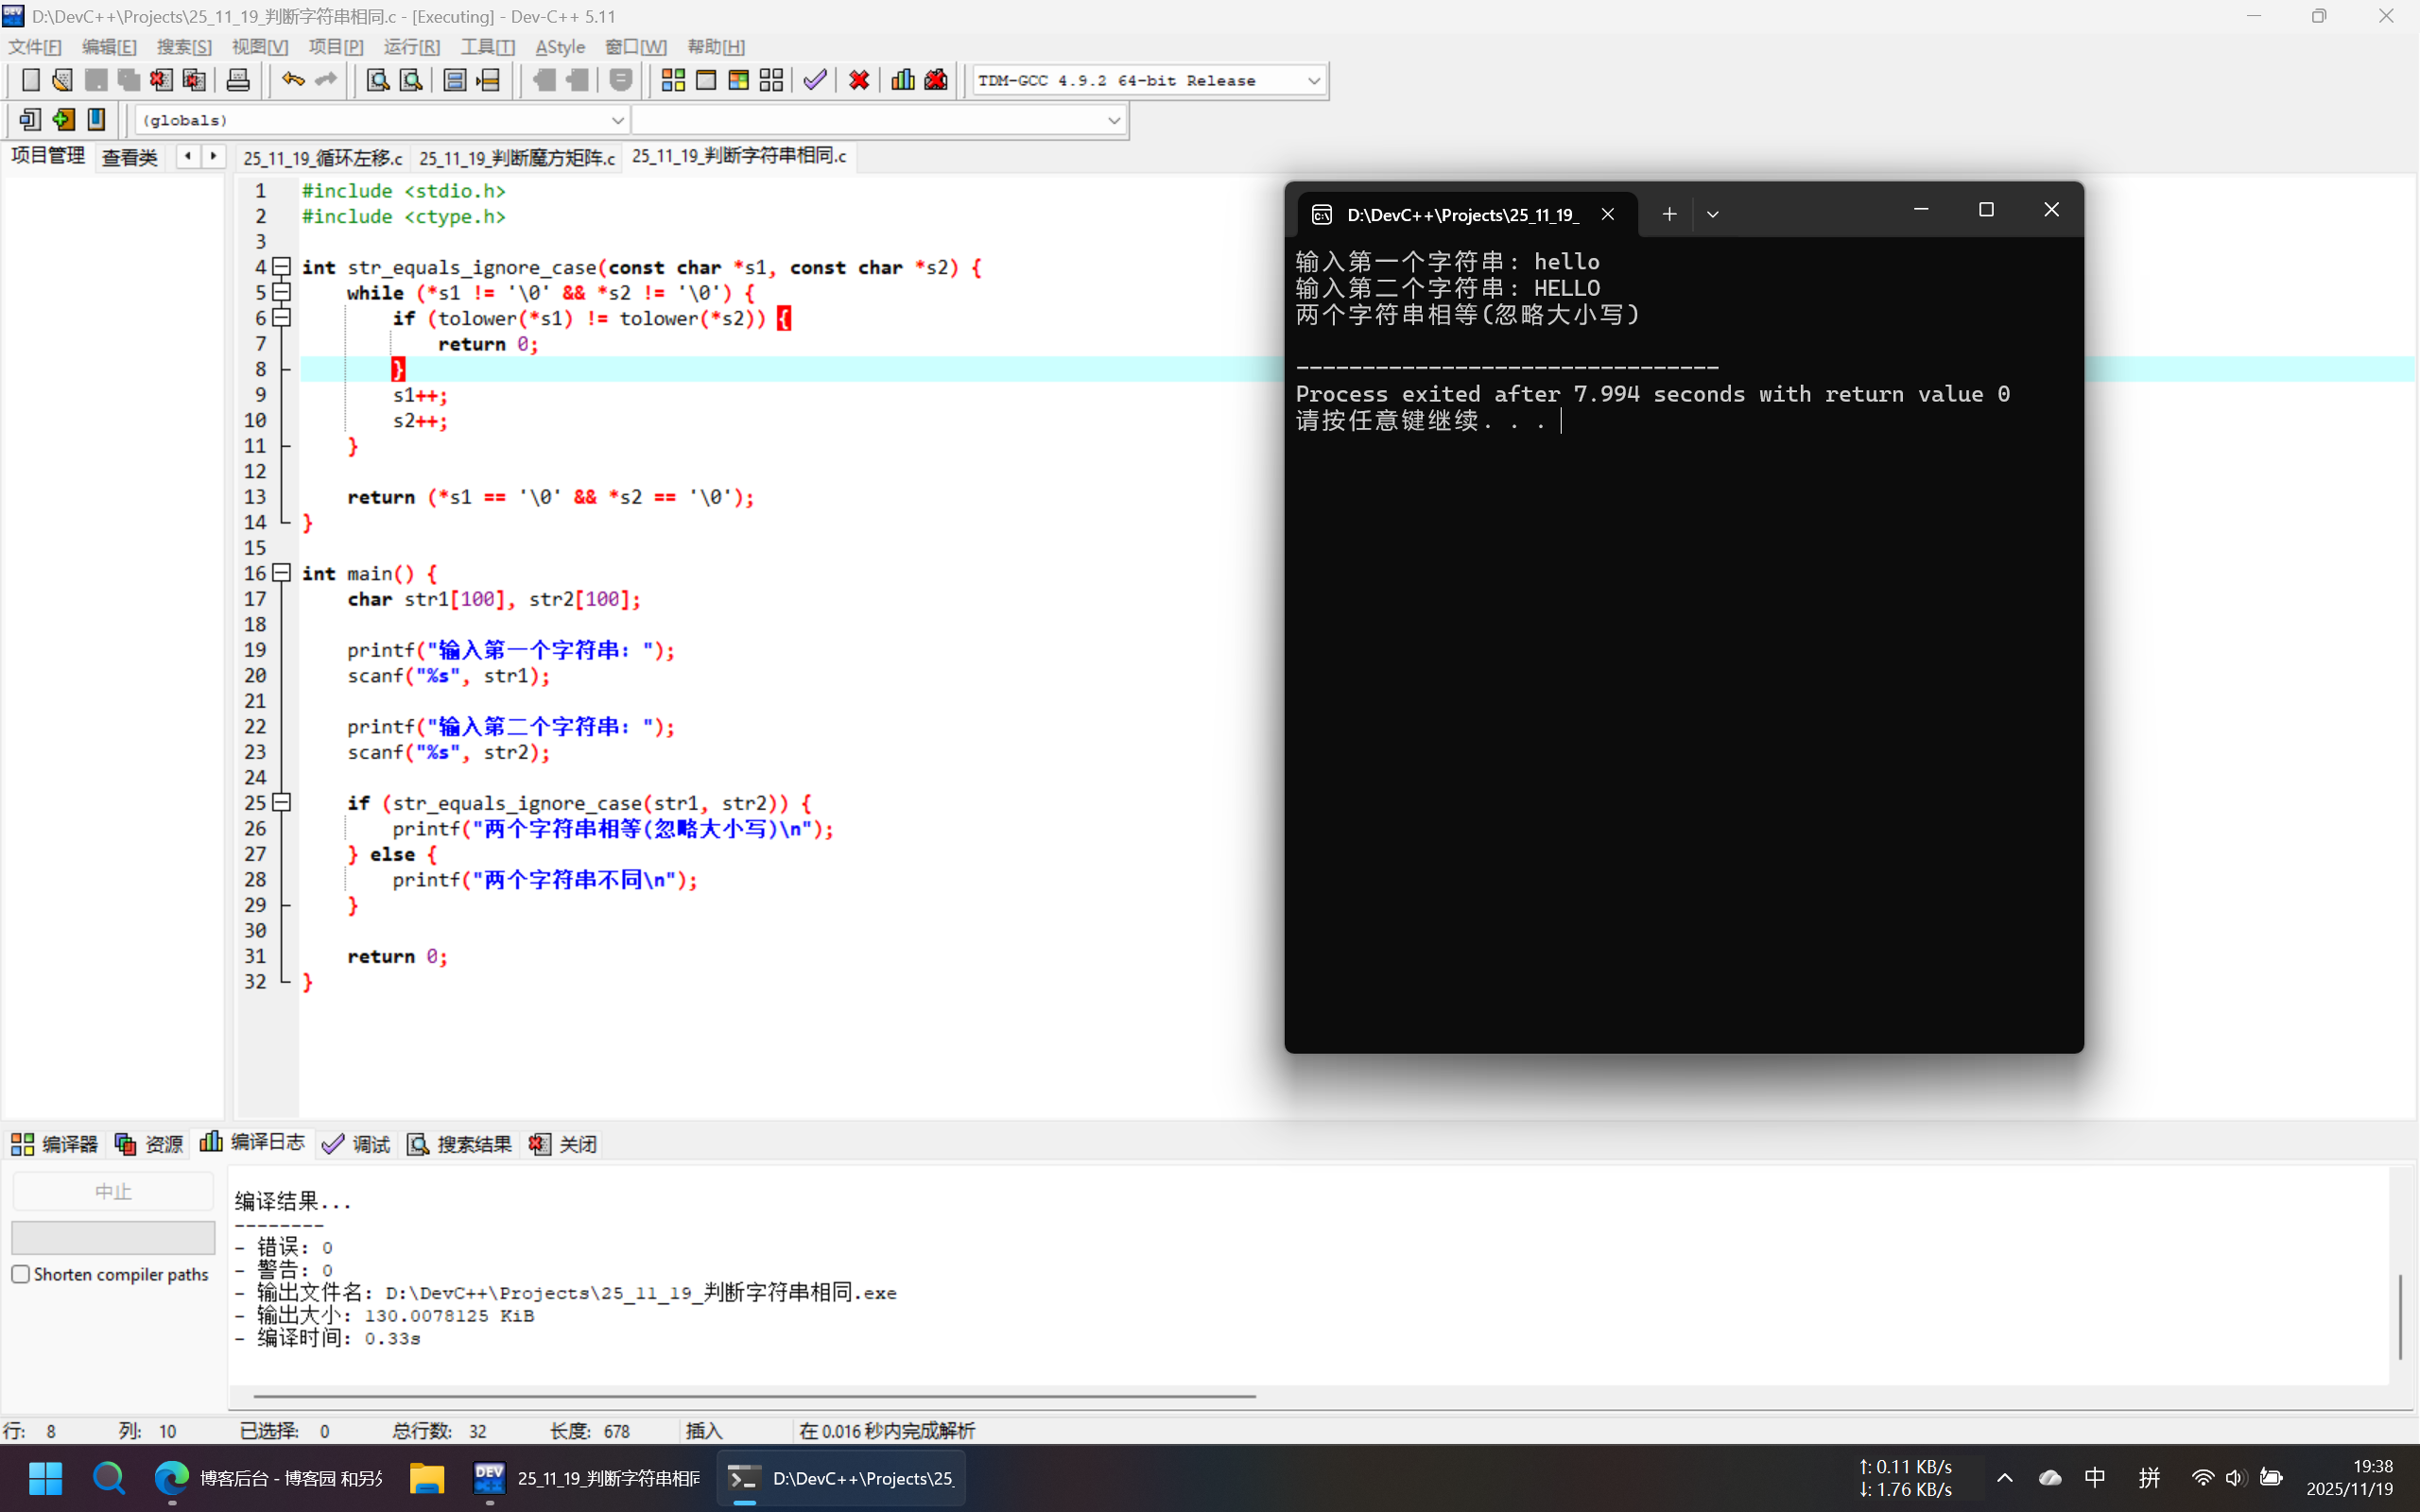Open the 运行[R] menu
The height and width of the screenshot is (1512, 2420).
tap(411, 47)
